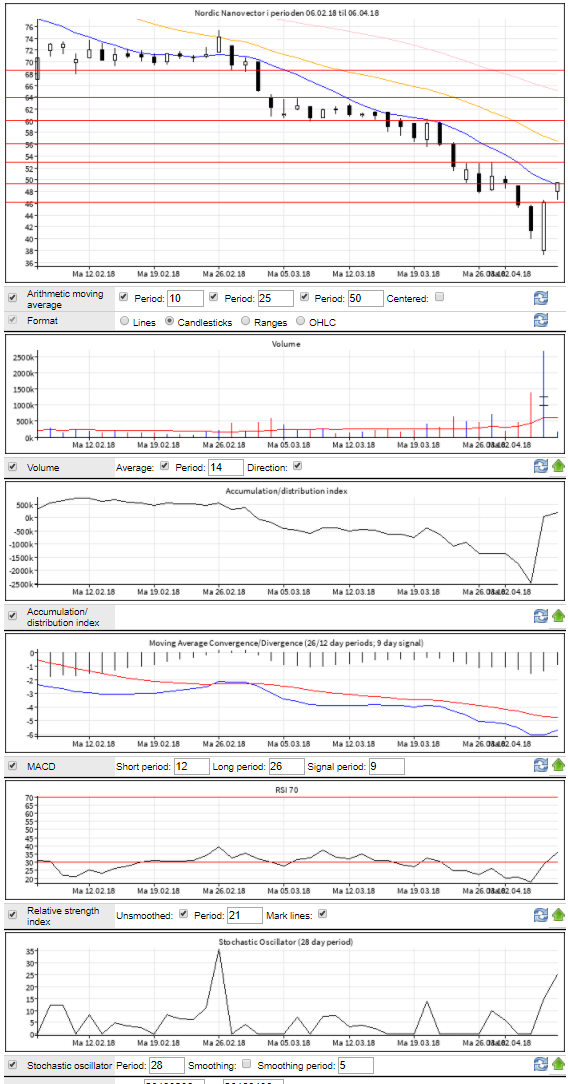Toggle the Period 25 moving average checkbox

point(214,297)
